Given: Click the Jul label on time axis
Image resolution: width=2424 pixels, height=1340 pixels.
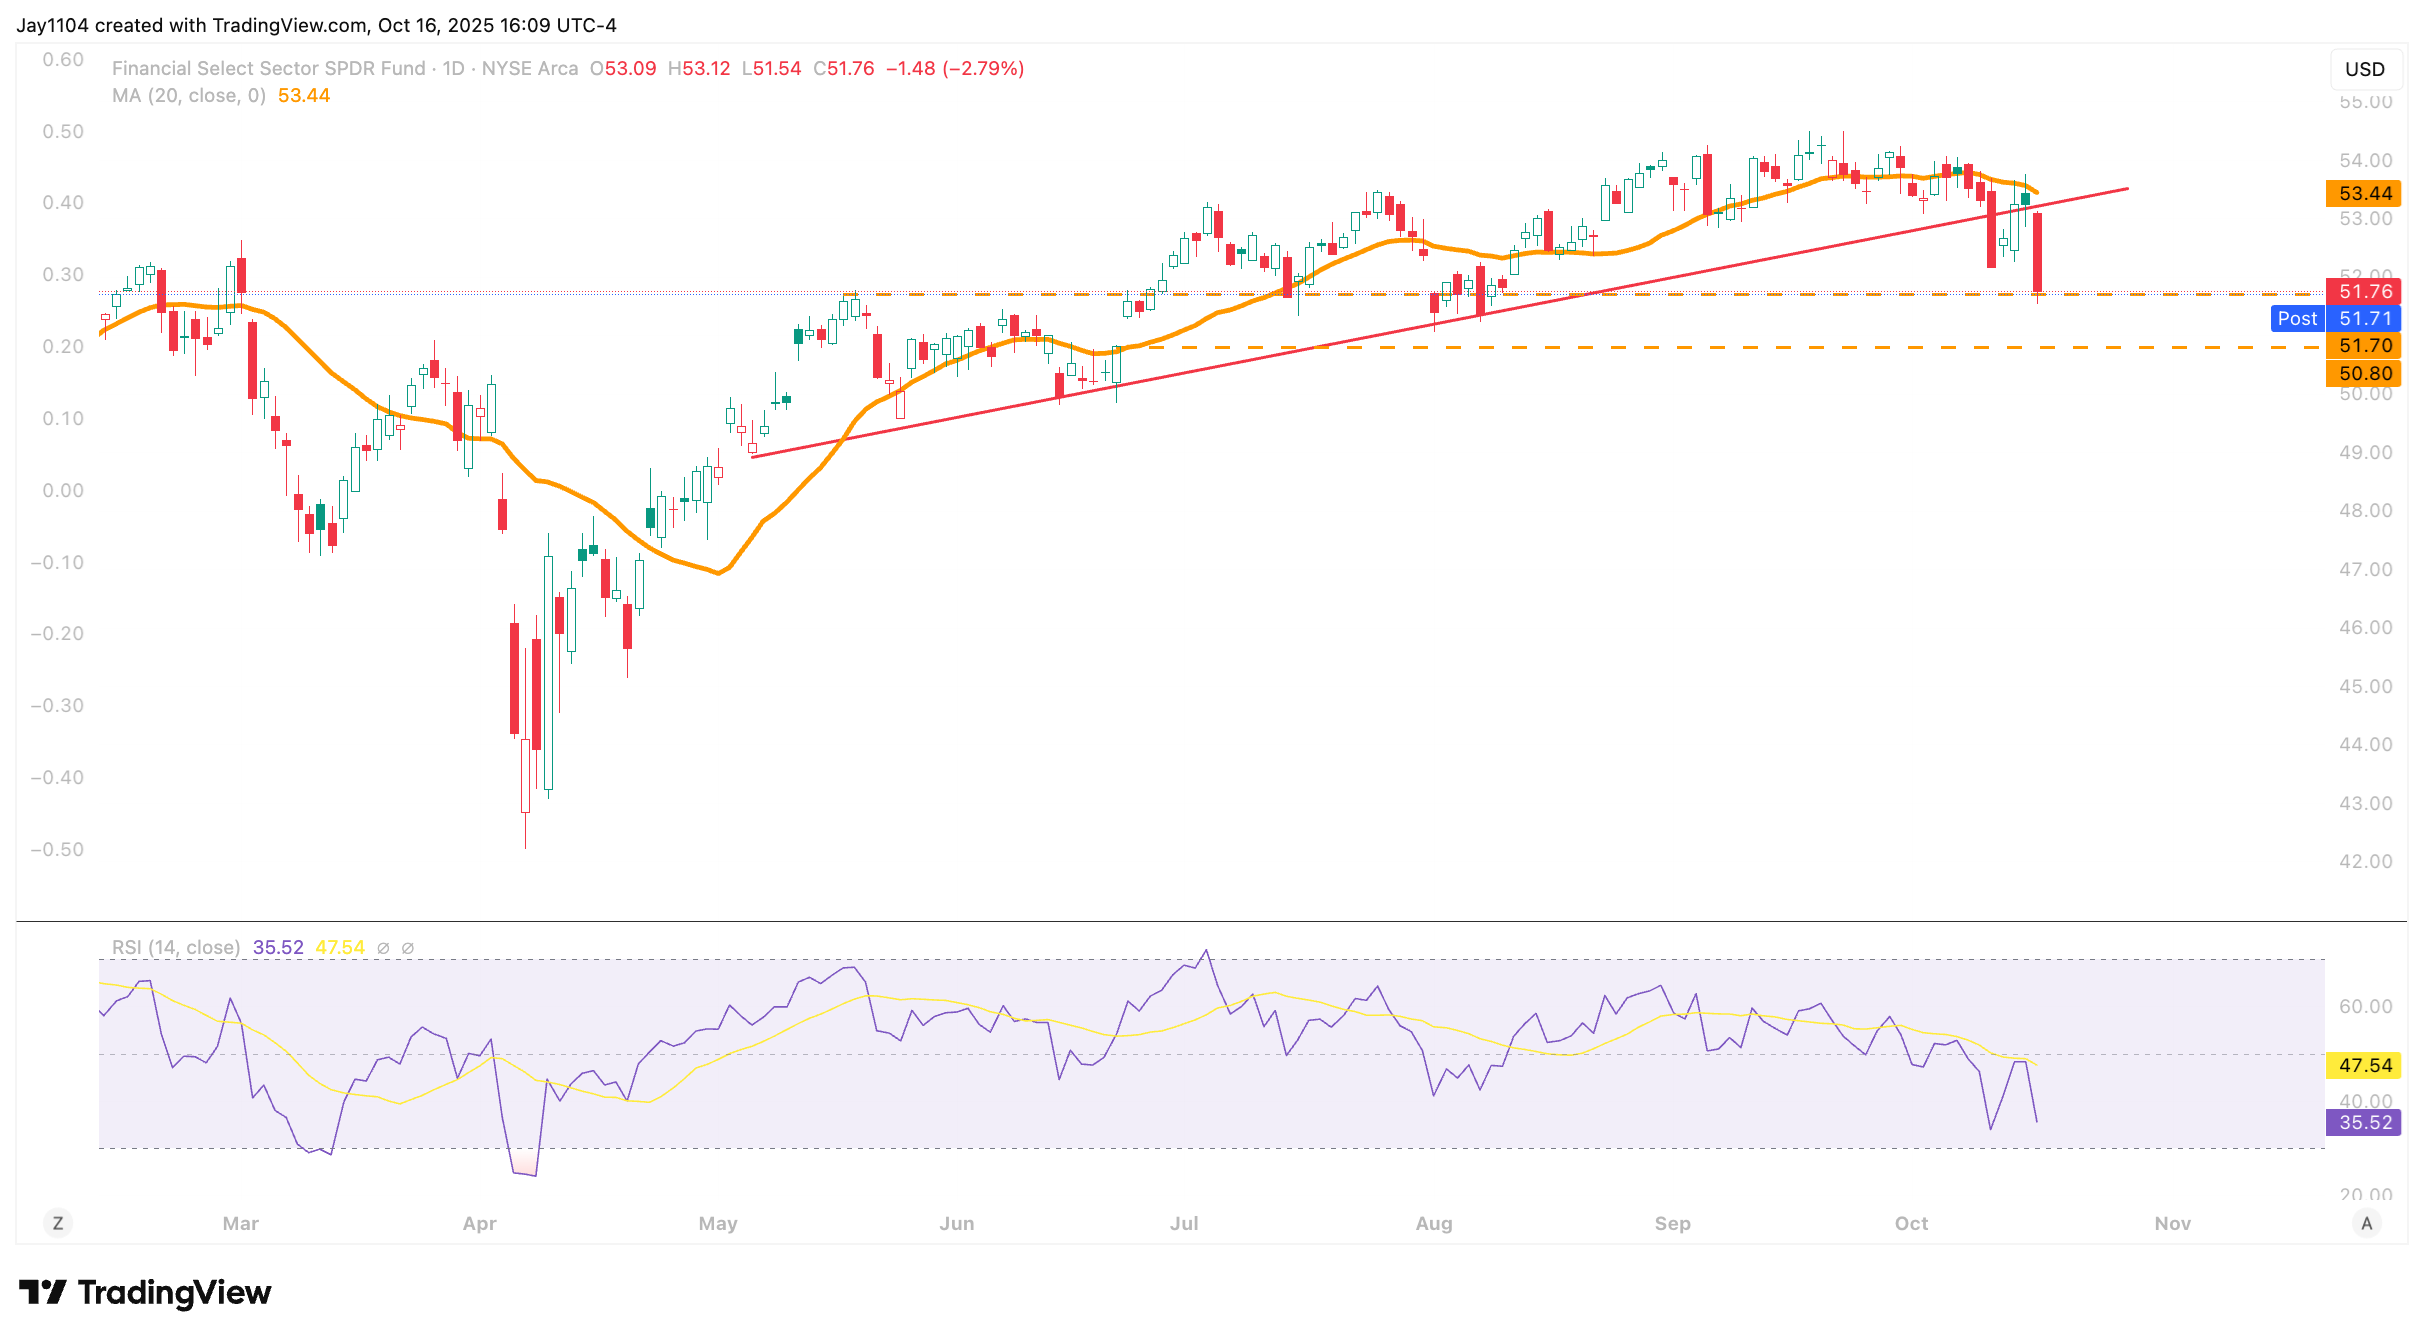Looking at the screenshot, I should [1184, 1223].
